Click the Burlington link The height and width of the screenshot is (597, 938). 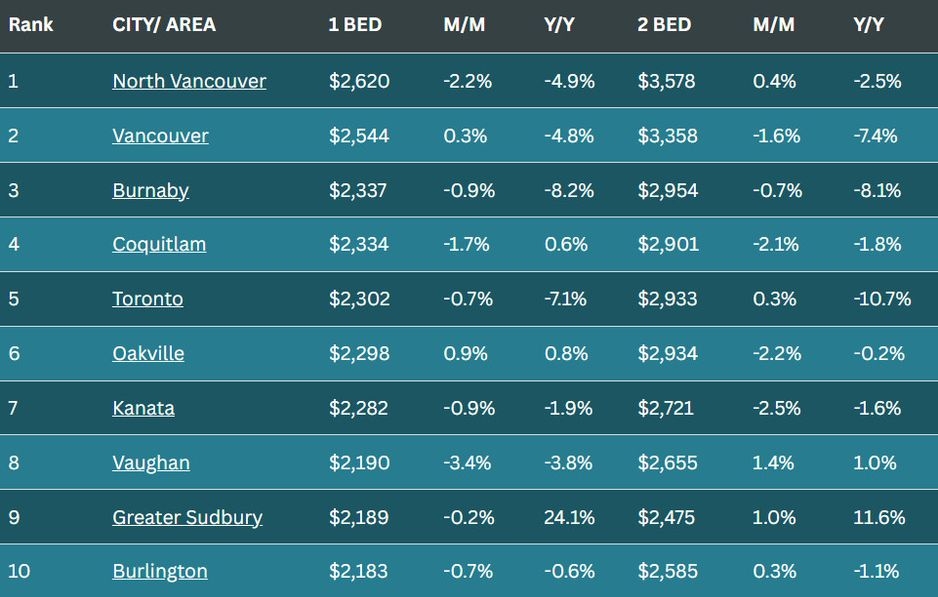point(160,571)
